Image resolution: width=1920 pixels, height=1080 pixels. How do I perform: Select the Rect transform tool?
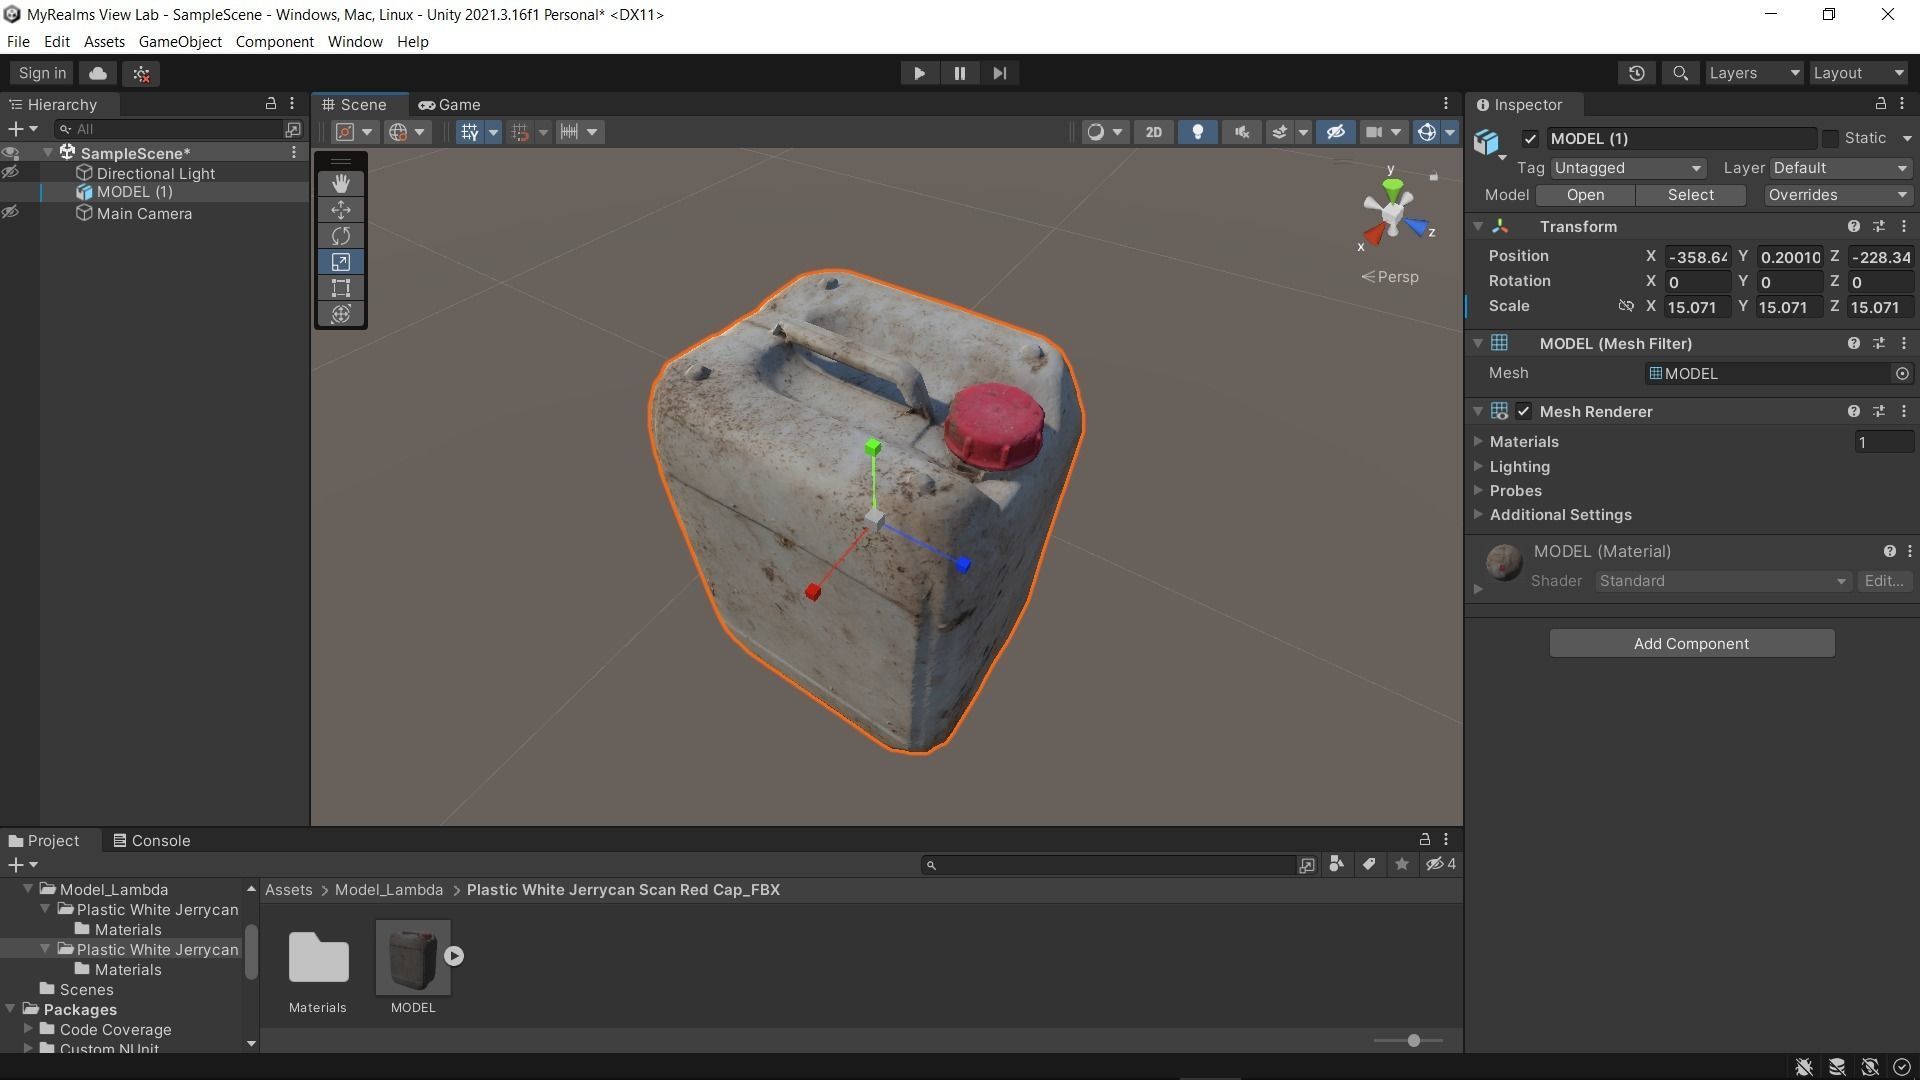(x=341, y=288)
